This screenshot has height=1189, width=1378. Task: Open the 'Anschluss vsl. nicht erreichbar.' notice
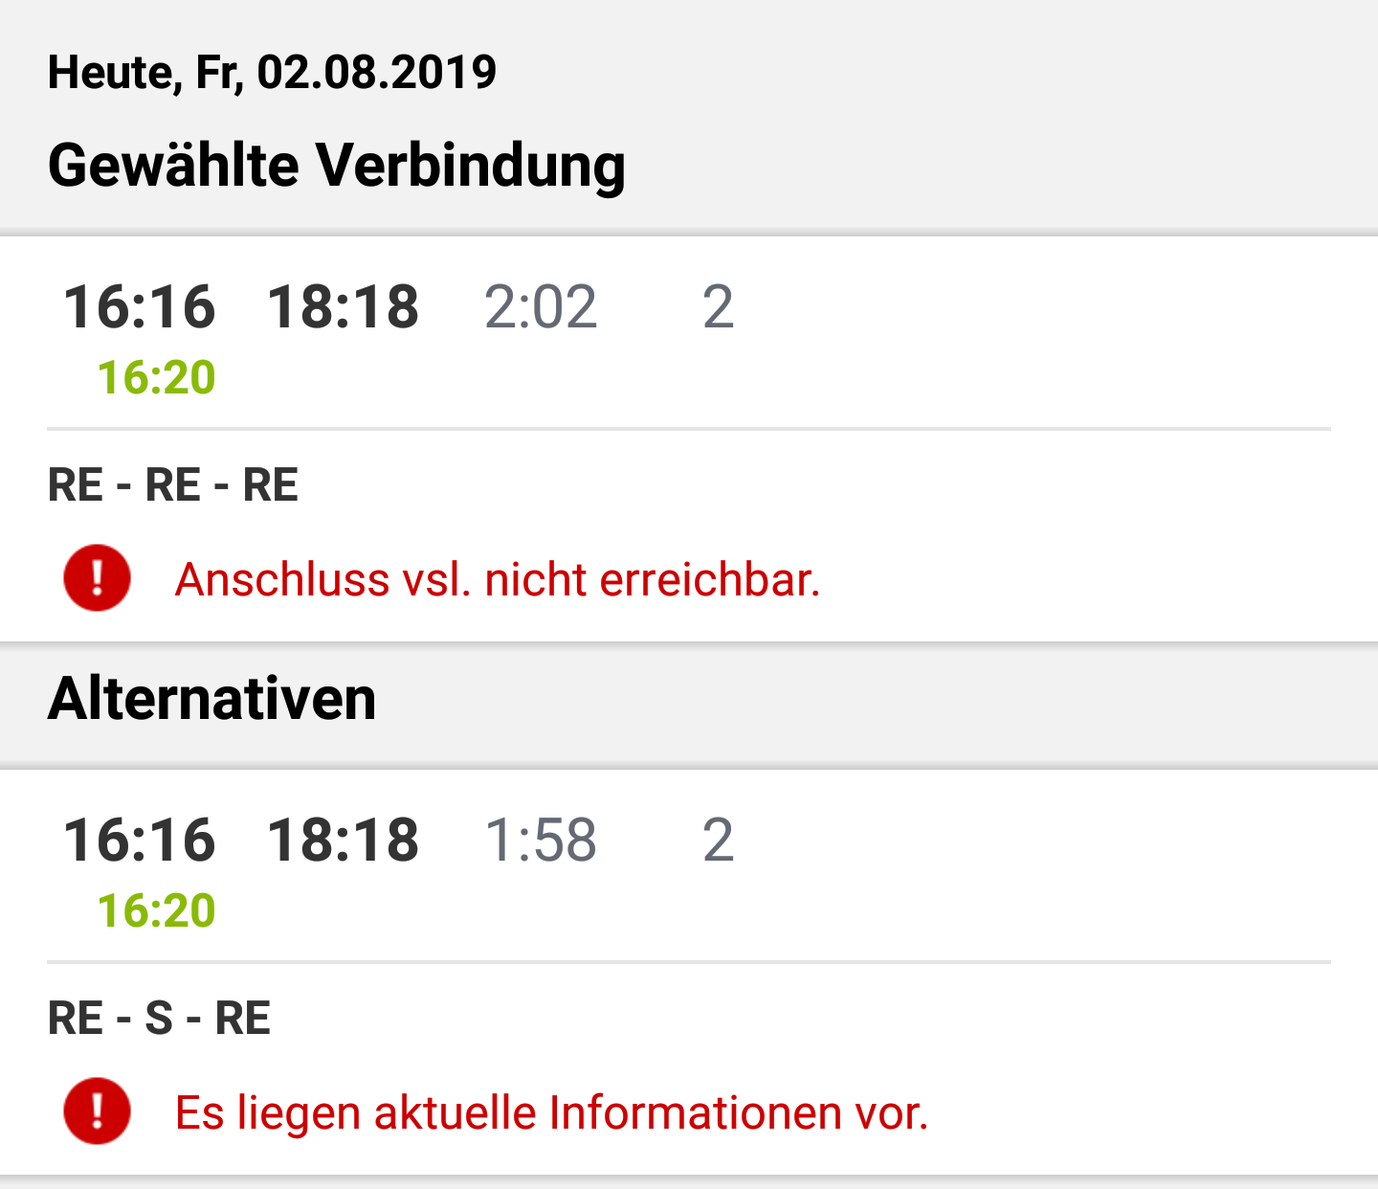point(497,580)
